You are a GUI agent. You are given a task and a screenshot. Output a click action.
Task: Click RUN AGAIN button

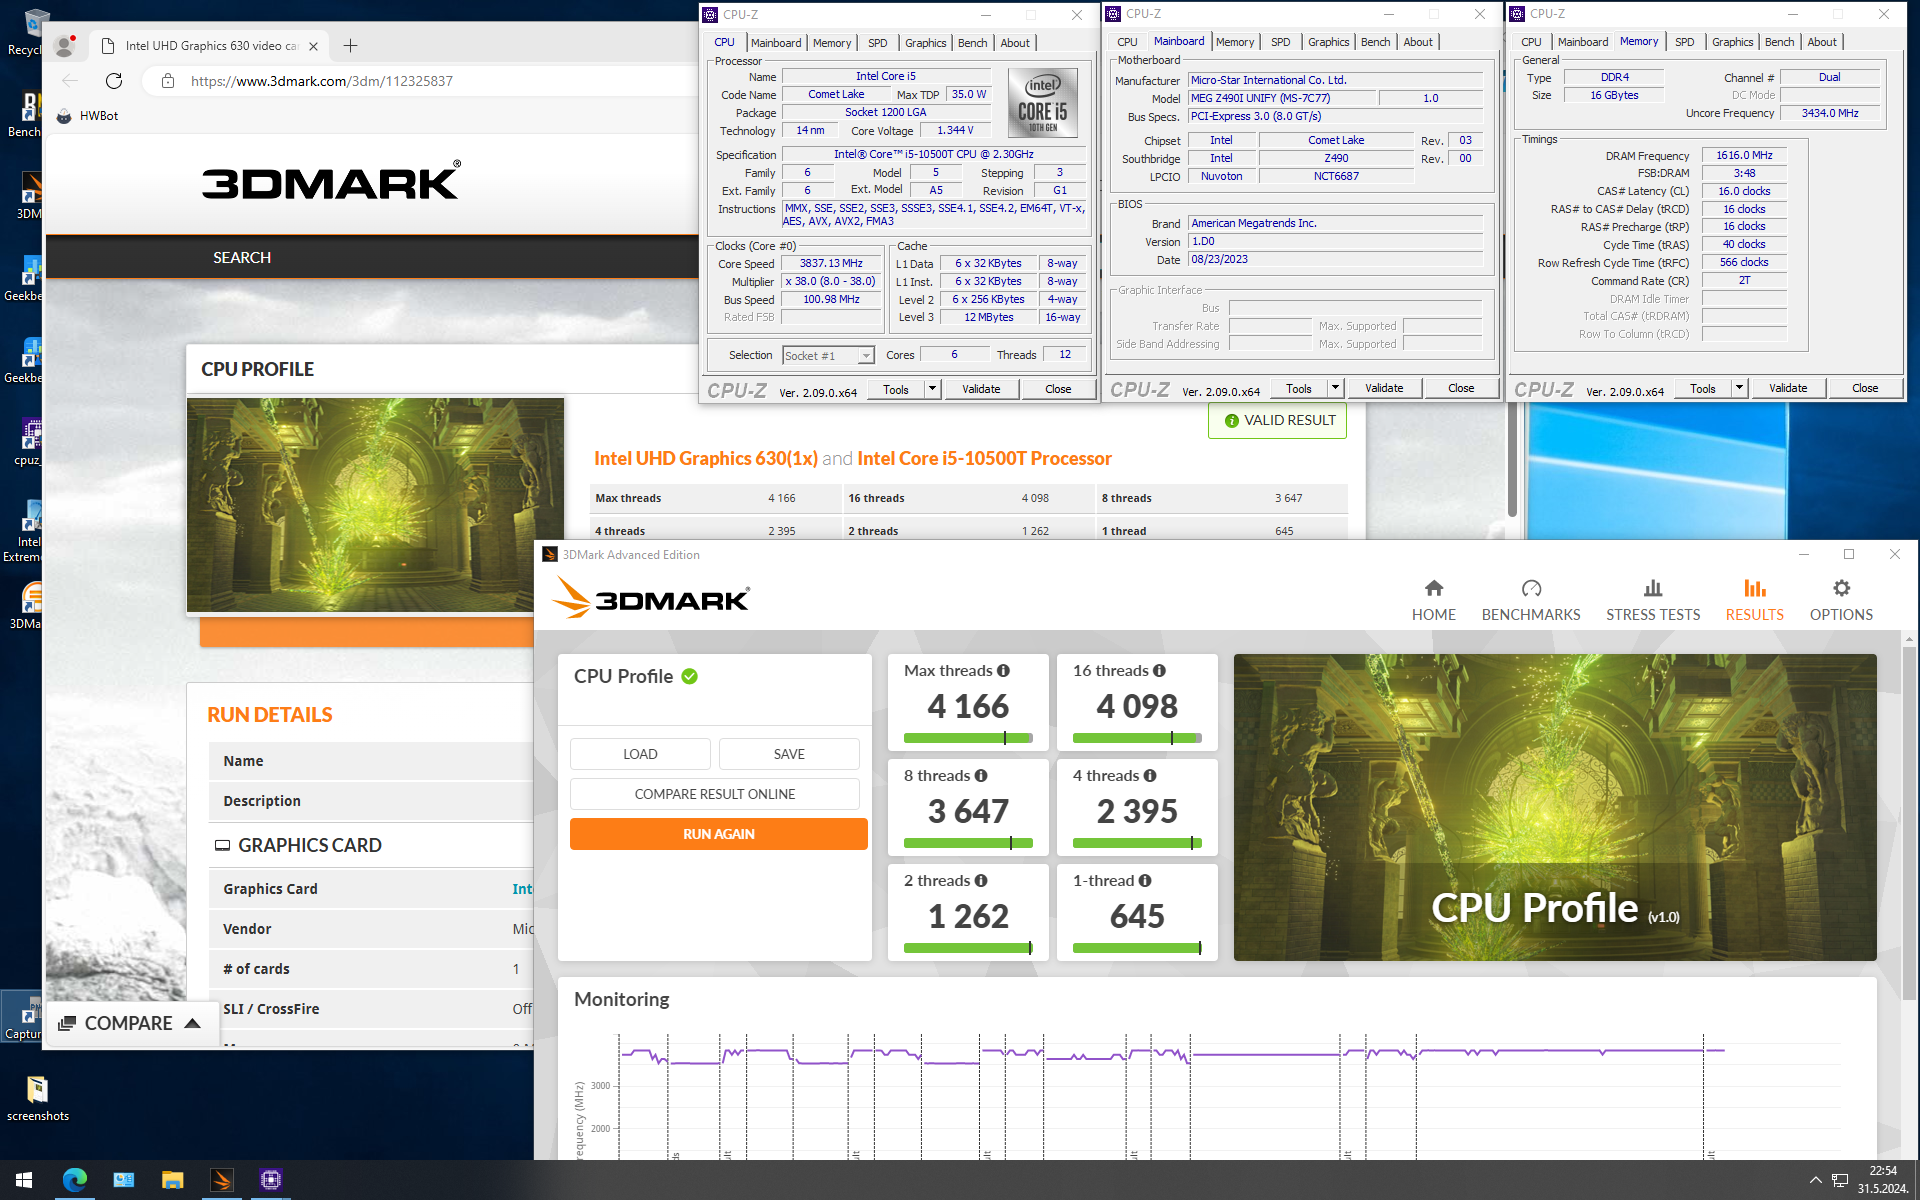(x=718, y=834)
